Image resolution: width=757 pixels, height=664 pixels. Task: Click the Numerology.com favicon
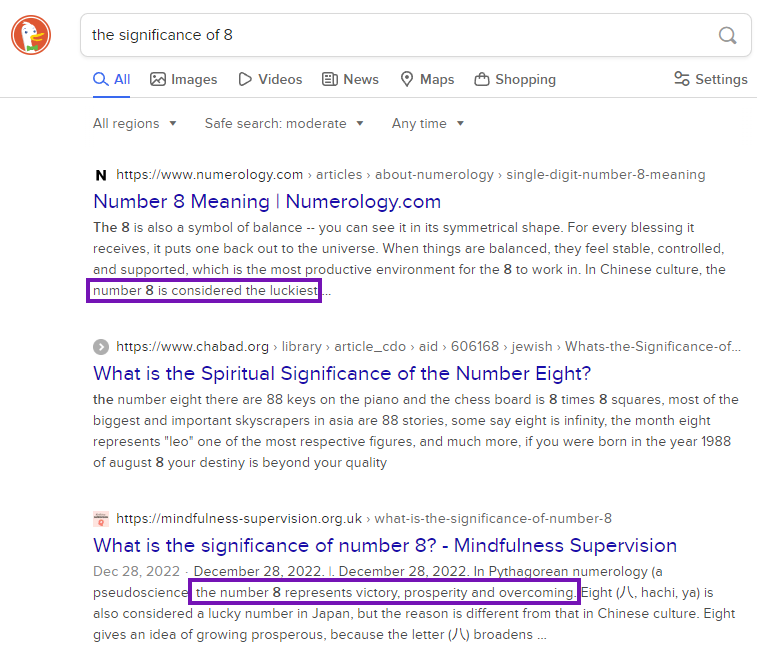click(x=101, y=175)
